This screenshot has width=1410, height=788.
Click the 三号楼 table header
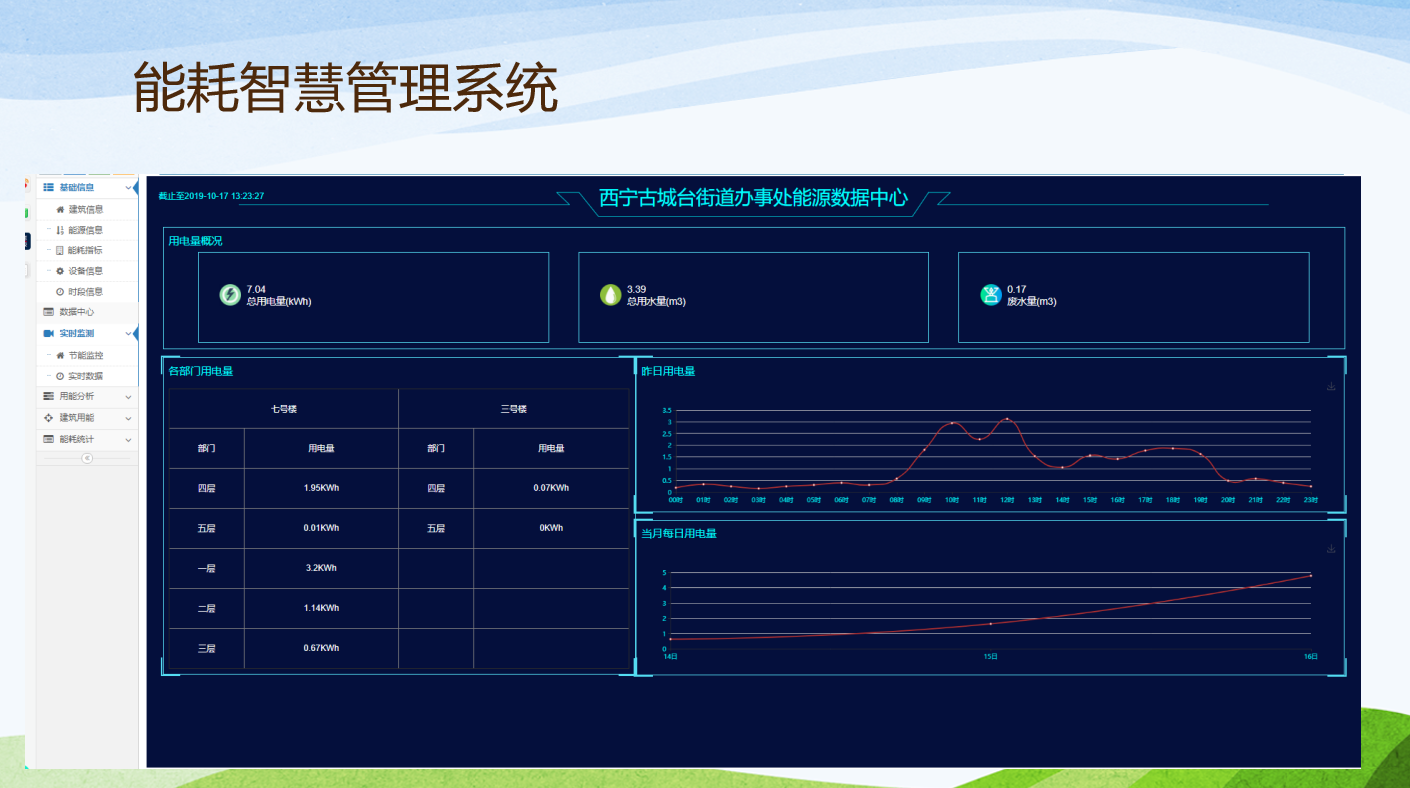(513, 409)
